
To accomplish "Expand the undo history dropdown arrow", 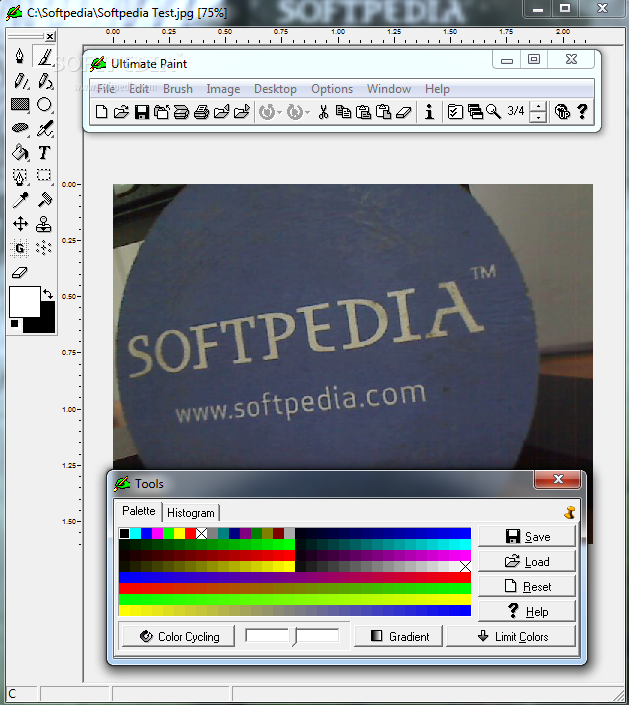I will [x=279, y=112].
